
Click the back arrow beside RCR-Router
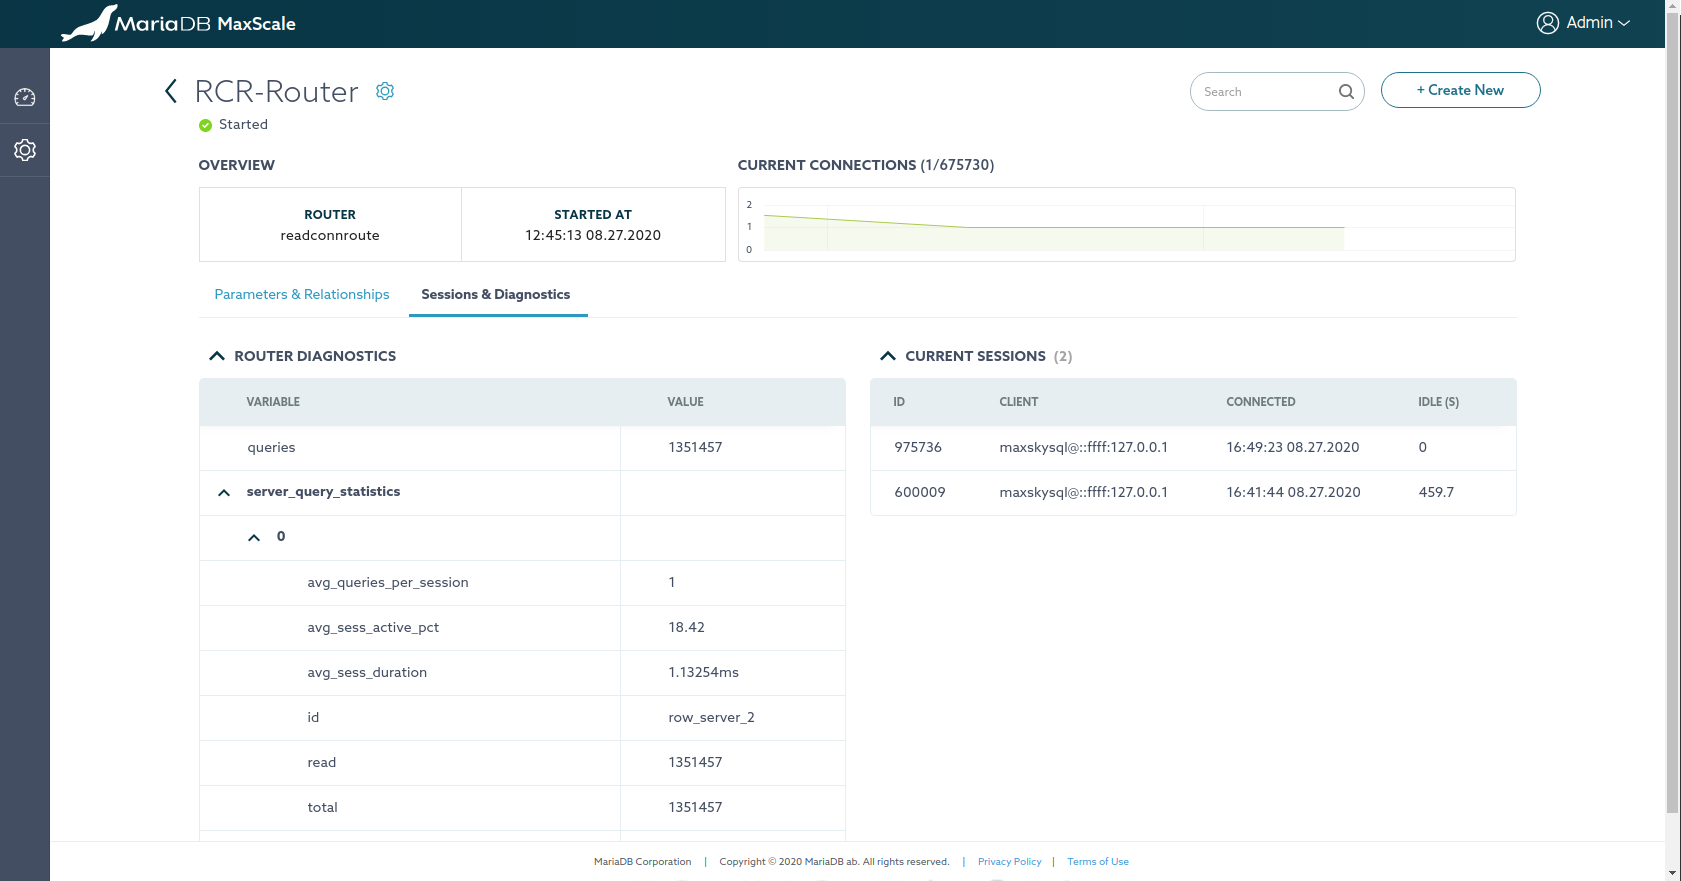point(171,91)
